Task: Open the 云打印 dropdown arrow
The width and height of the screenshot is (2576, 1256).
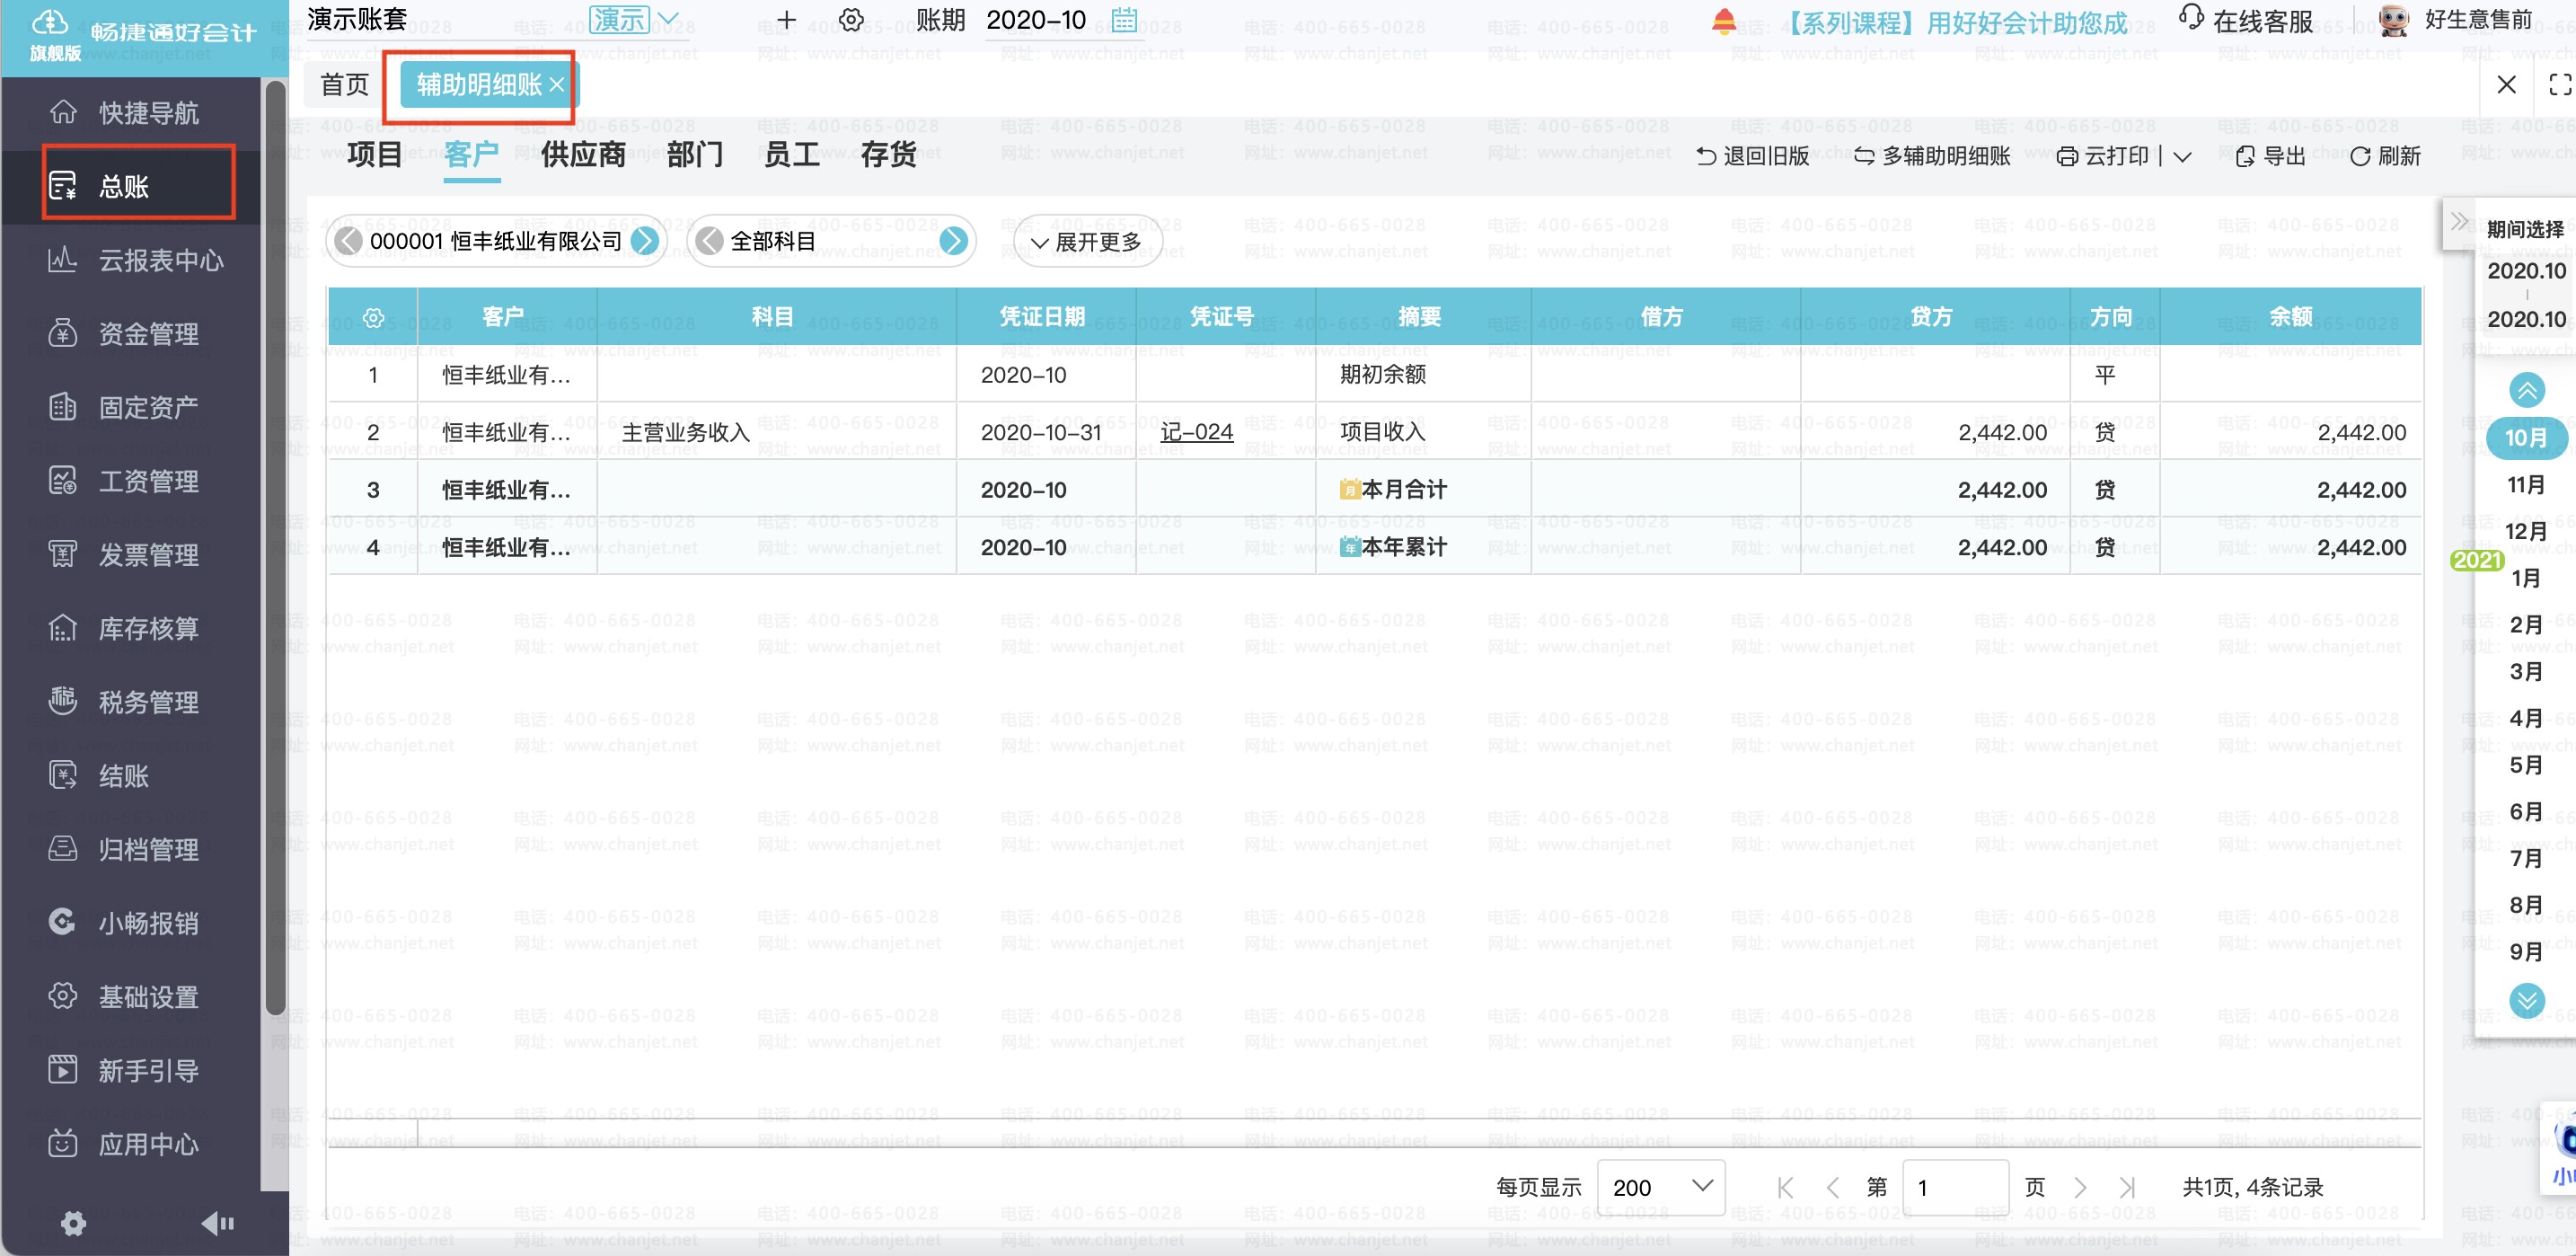Action: (2183, 157)
